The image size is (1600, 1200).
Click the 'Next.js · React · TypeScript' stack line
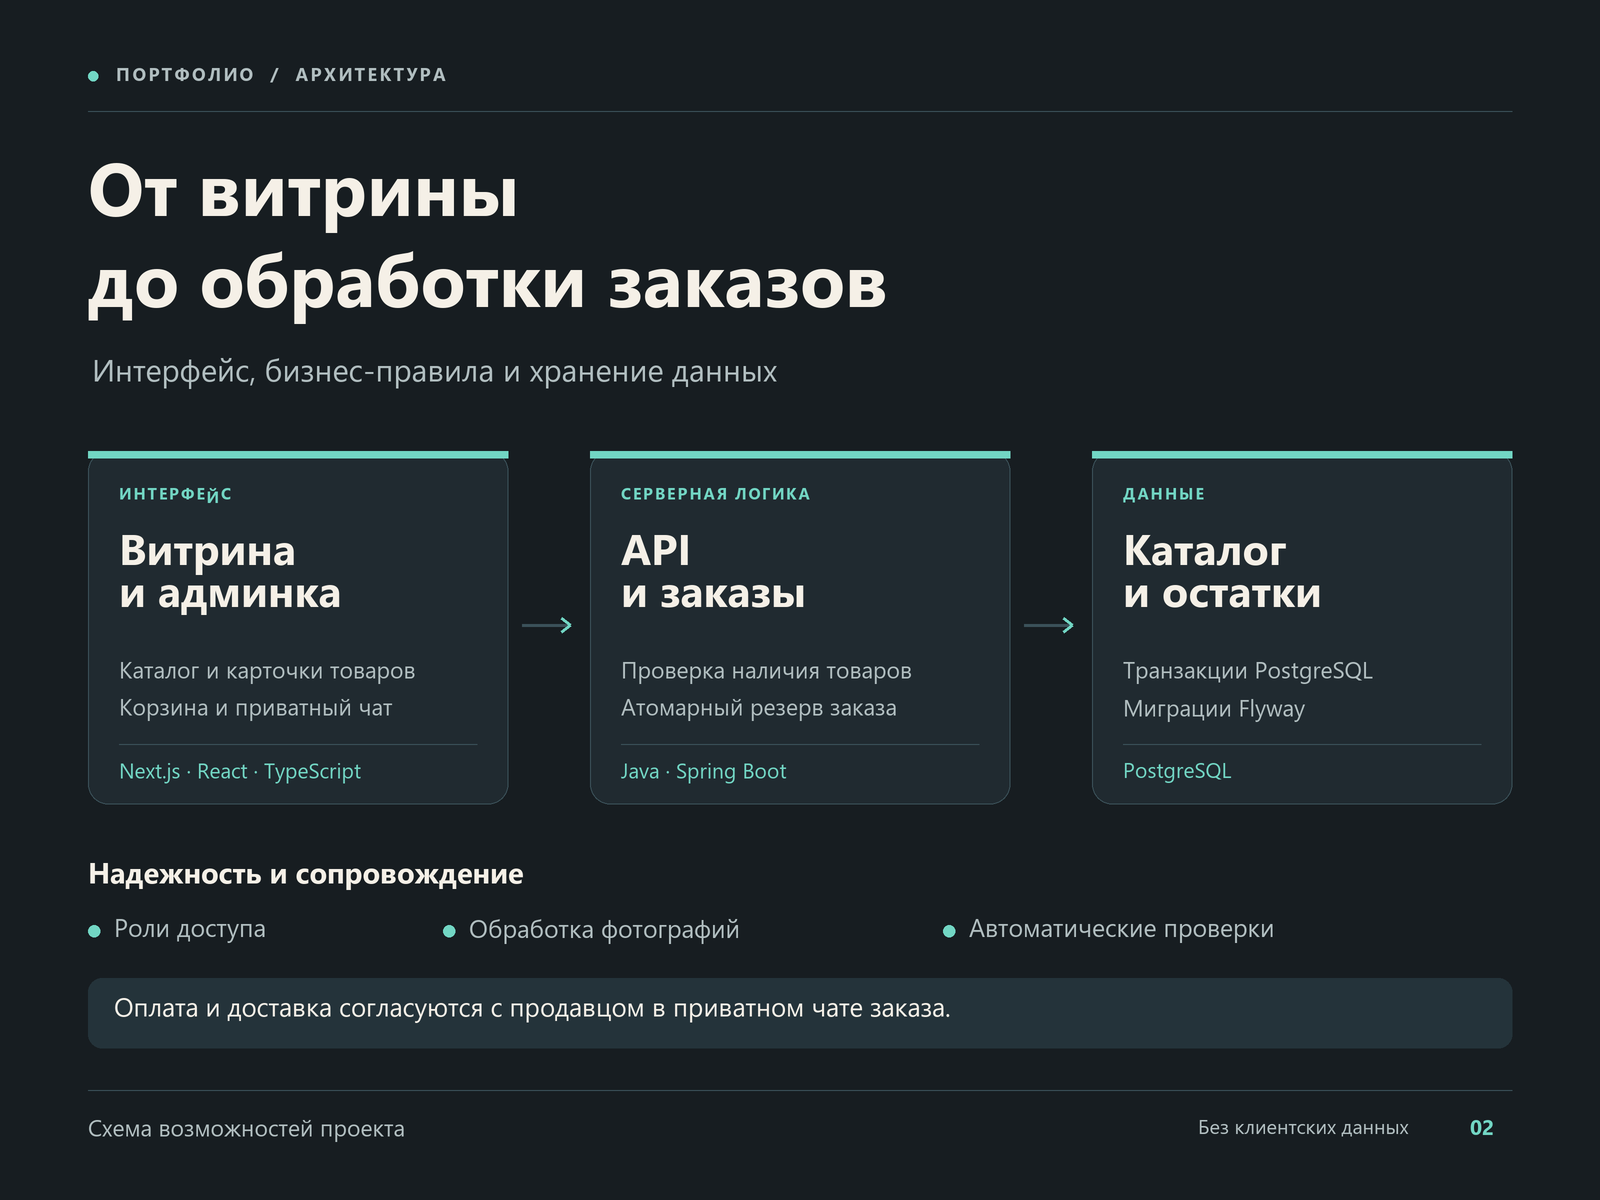[240, 771]
